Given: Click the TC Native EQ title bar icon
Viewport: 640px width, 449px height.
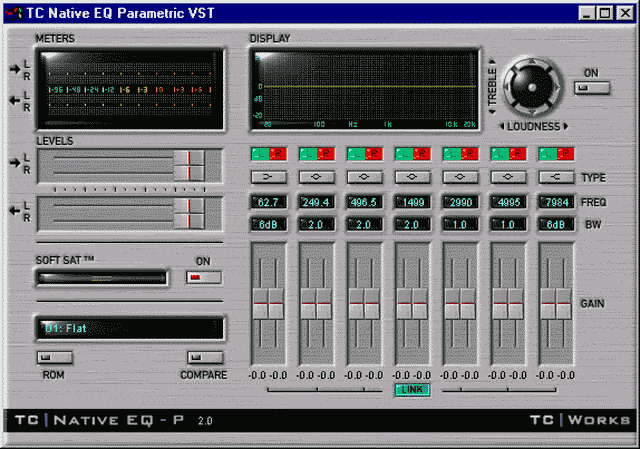Looking at the screenshot, I should click(x=14, y=13).
